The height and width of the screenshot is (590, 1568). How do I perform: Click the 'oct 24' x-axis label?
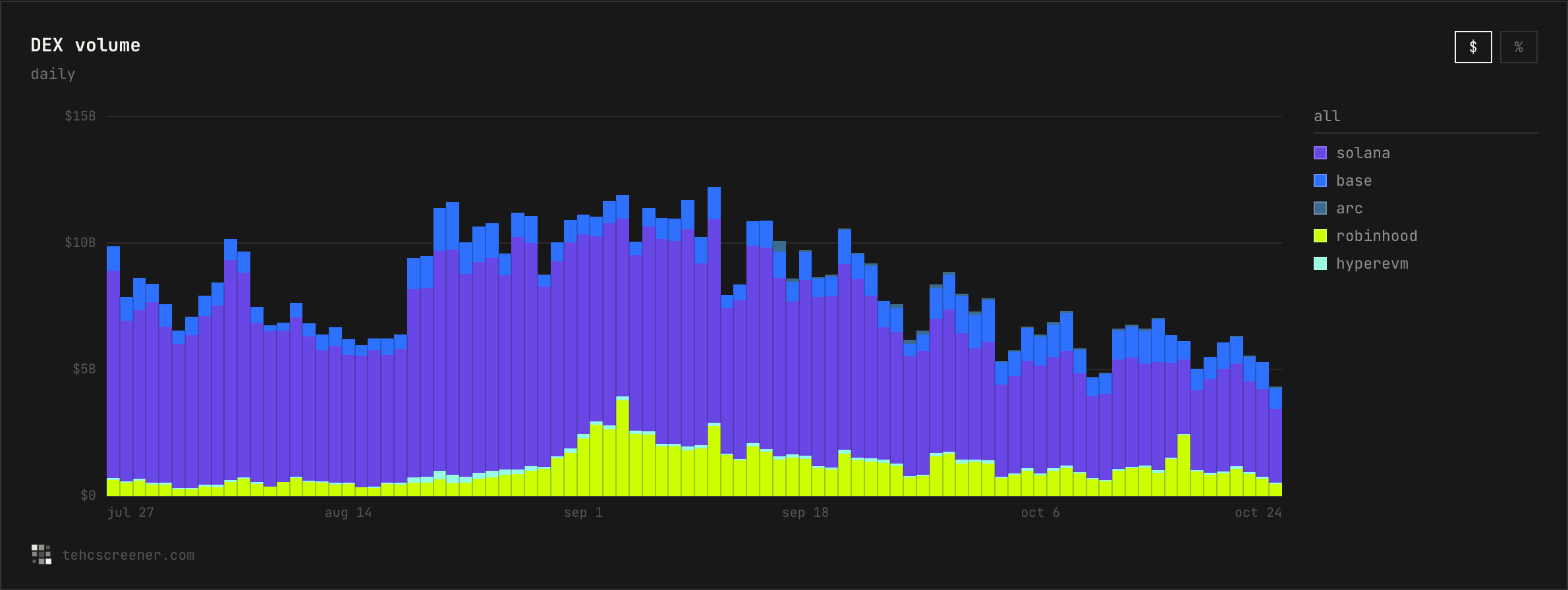pos(1258,513)
